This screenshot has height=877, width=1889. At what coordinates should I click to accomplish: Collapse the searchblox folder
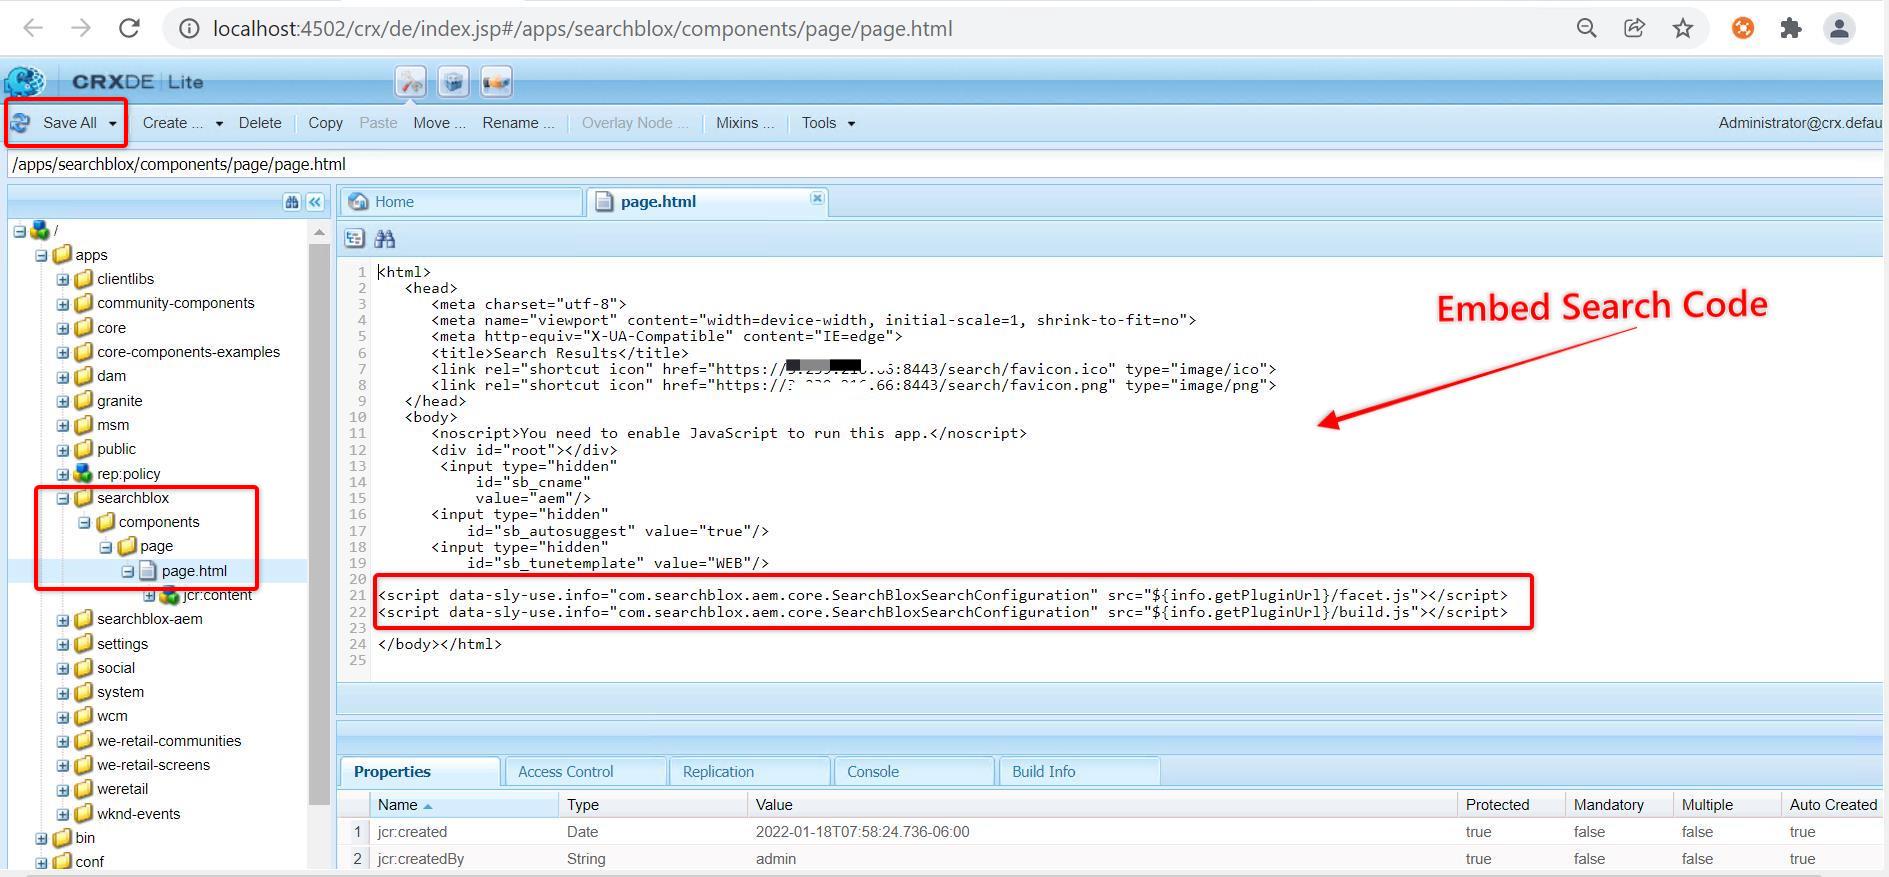coord(63,498)
